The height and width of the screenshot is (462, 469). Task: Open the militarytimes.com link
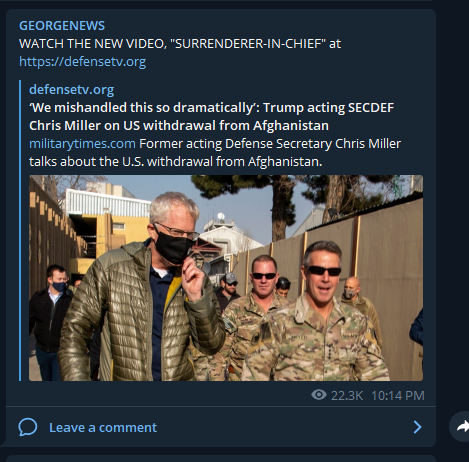coord(82,144)
